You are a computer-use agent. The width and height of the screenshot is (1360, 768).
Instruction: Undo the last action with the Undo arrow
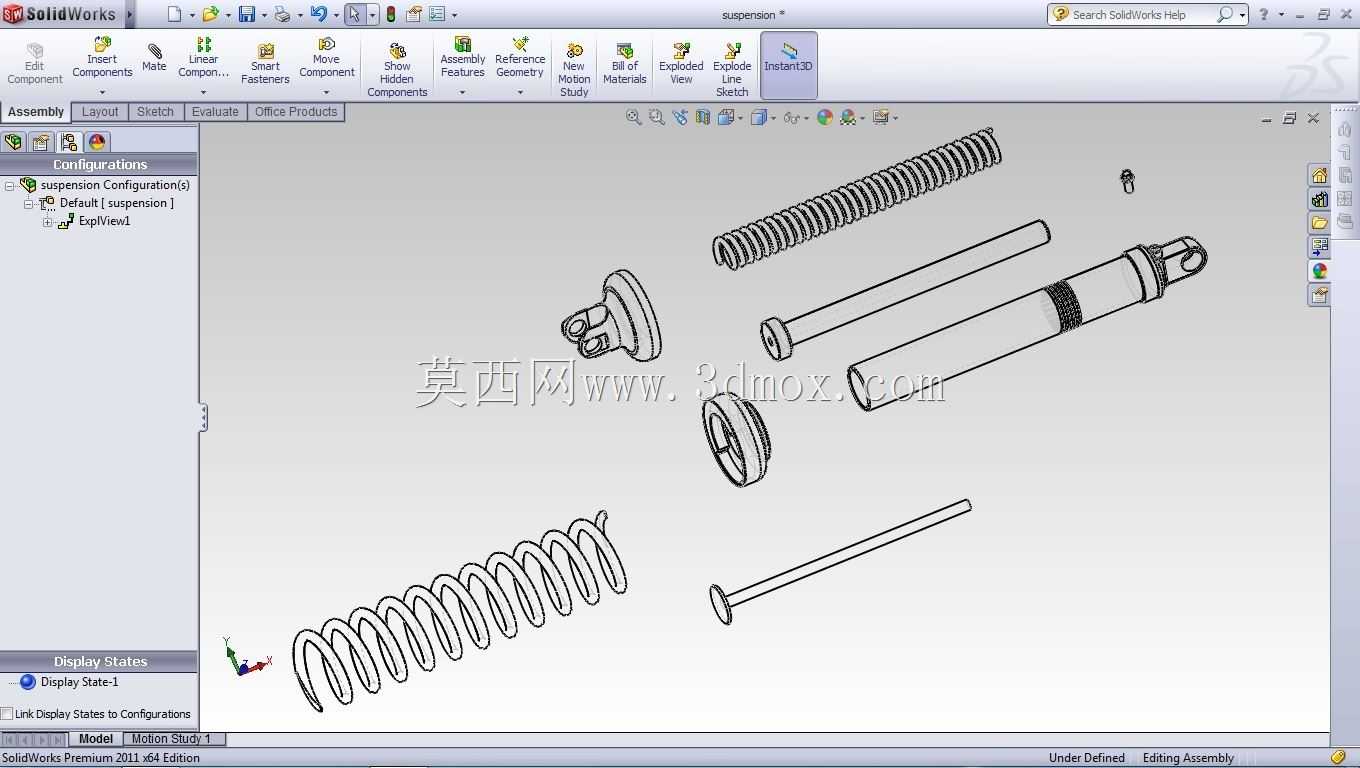(318, 14)
